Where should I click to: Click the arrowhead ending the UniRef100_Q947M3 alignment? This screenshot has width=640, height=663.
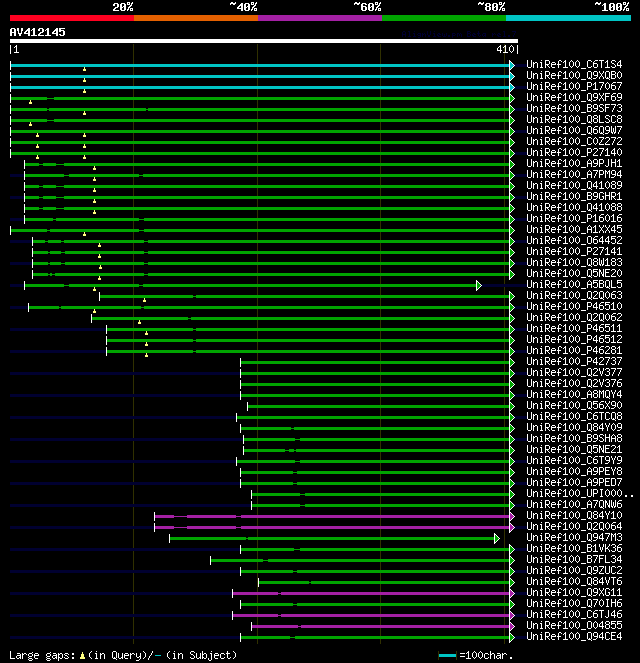click(x=497, y=538)
